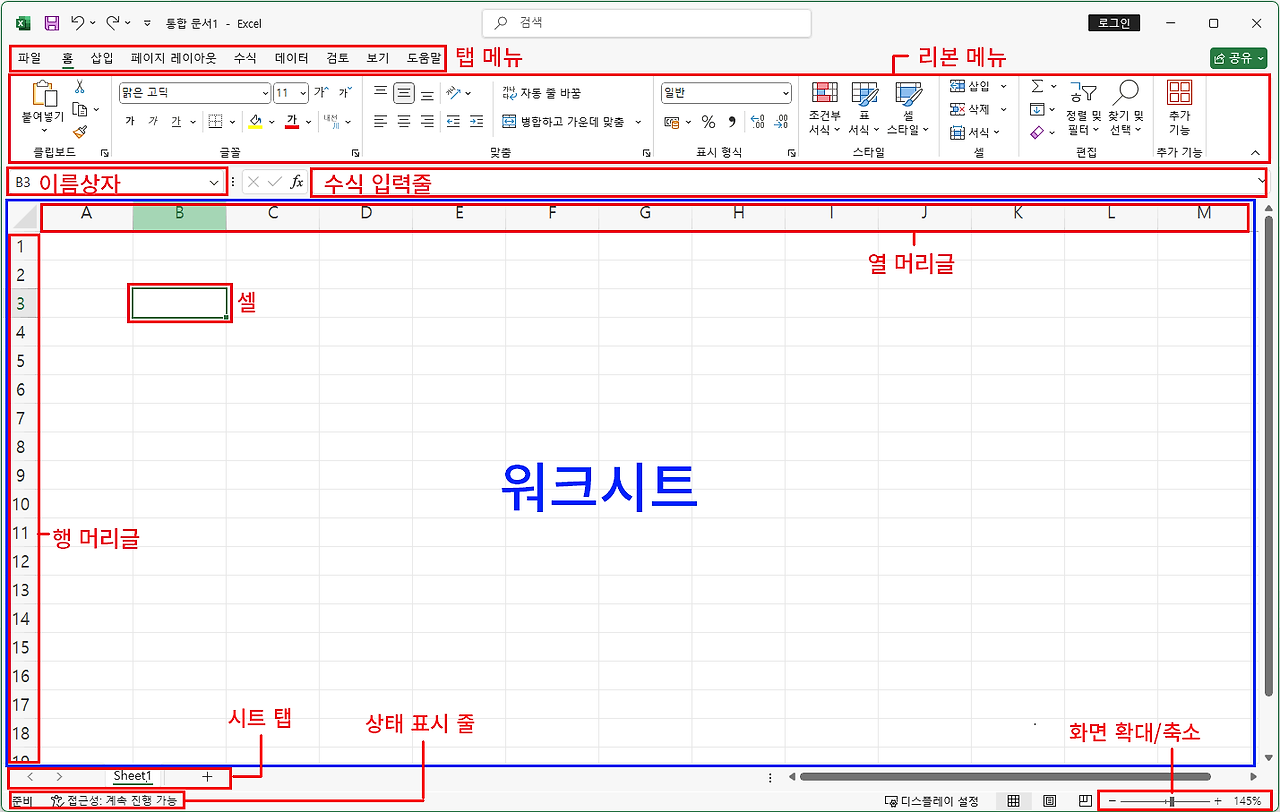Click the Cut scissors icon
1280x812 pixels.
click(79, 87)
